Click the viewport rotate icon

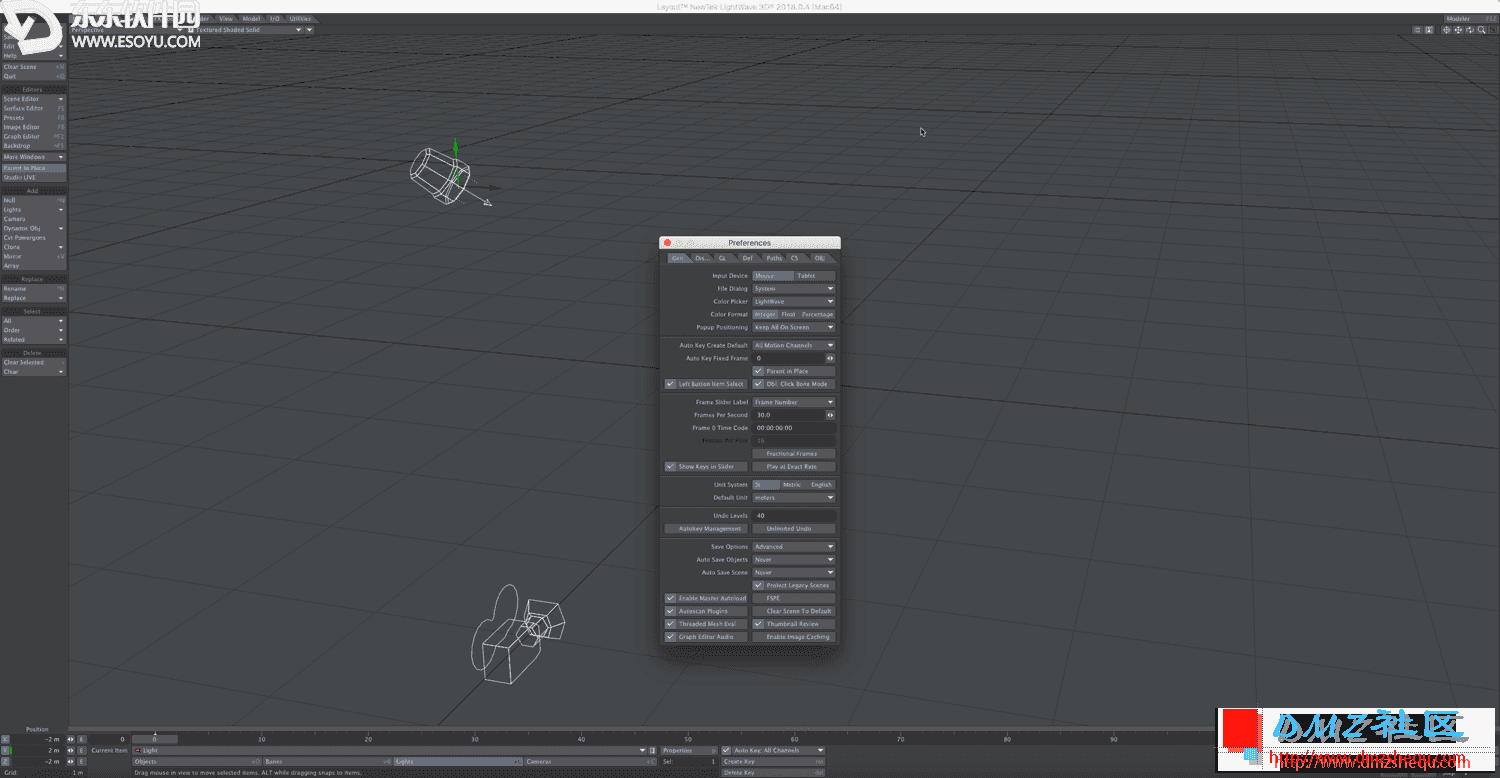(1470, 30)
